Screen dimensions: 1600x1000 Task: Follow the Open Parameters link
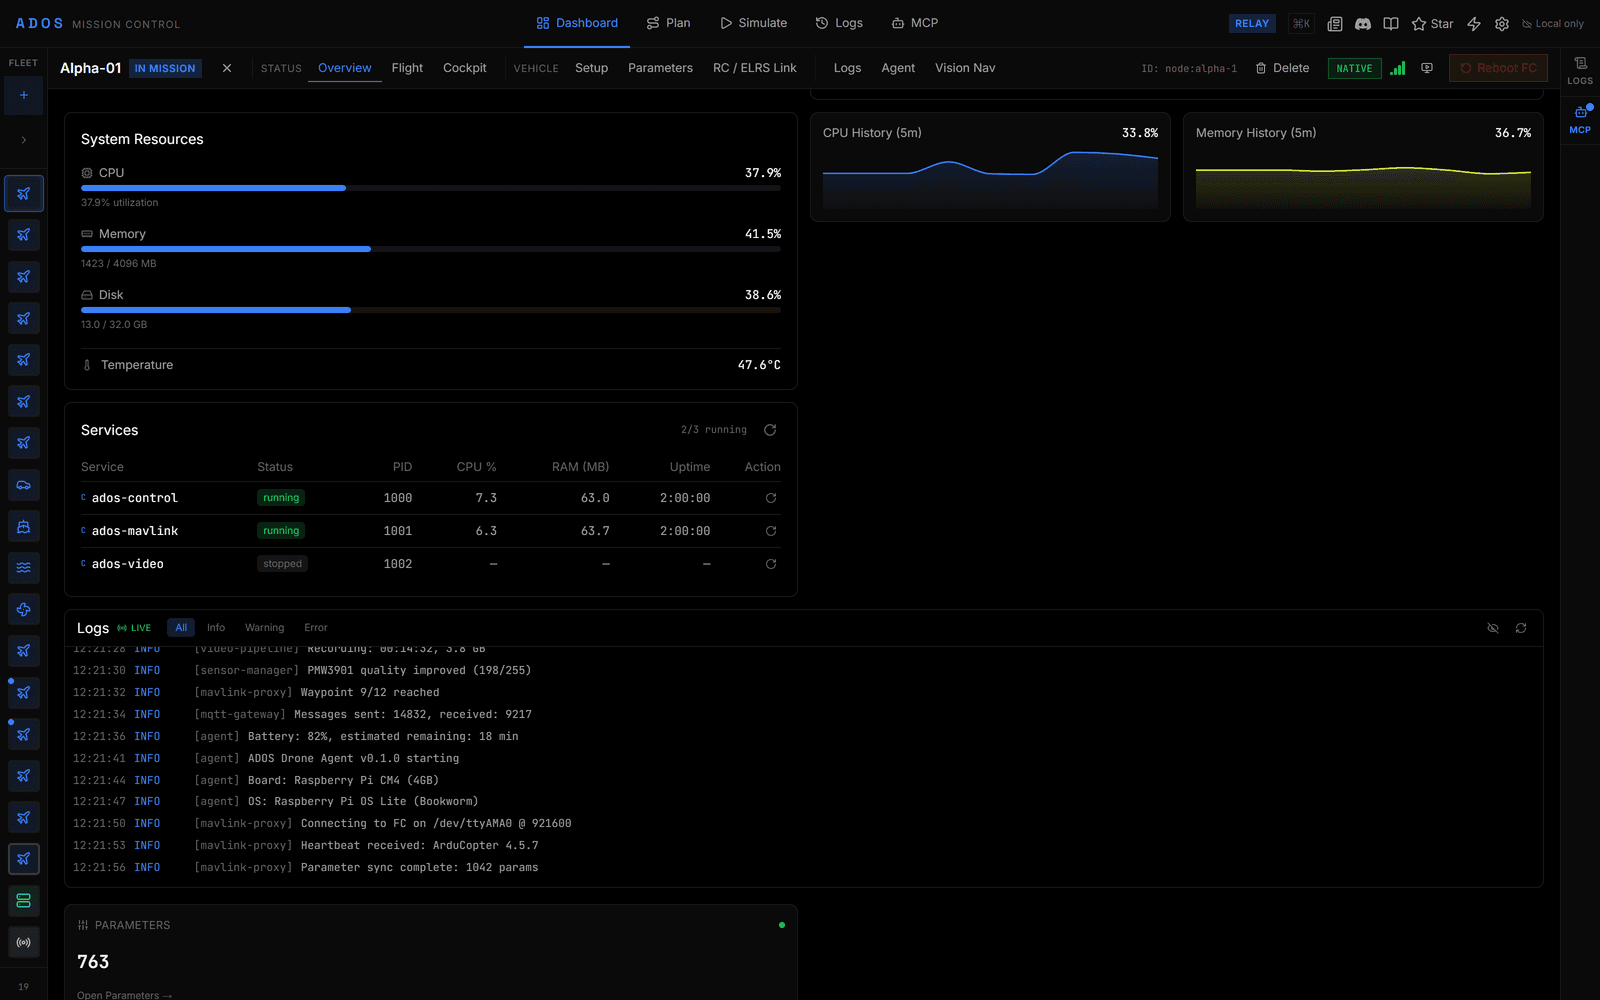[x=125, y=995]
